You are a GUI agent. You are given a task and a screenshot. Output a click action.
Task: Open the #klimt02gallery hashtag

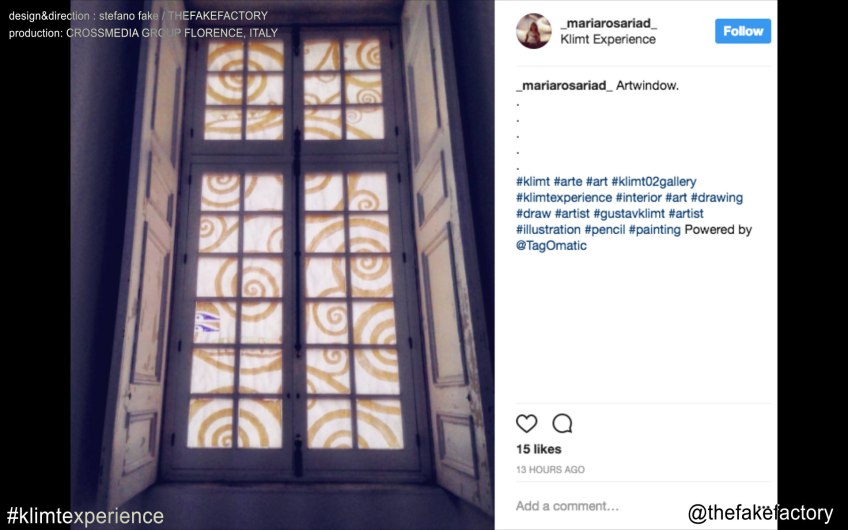pos(653,182)
